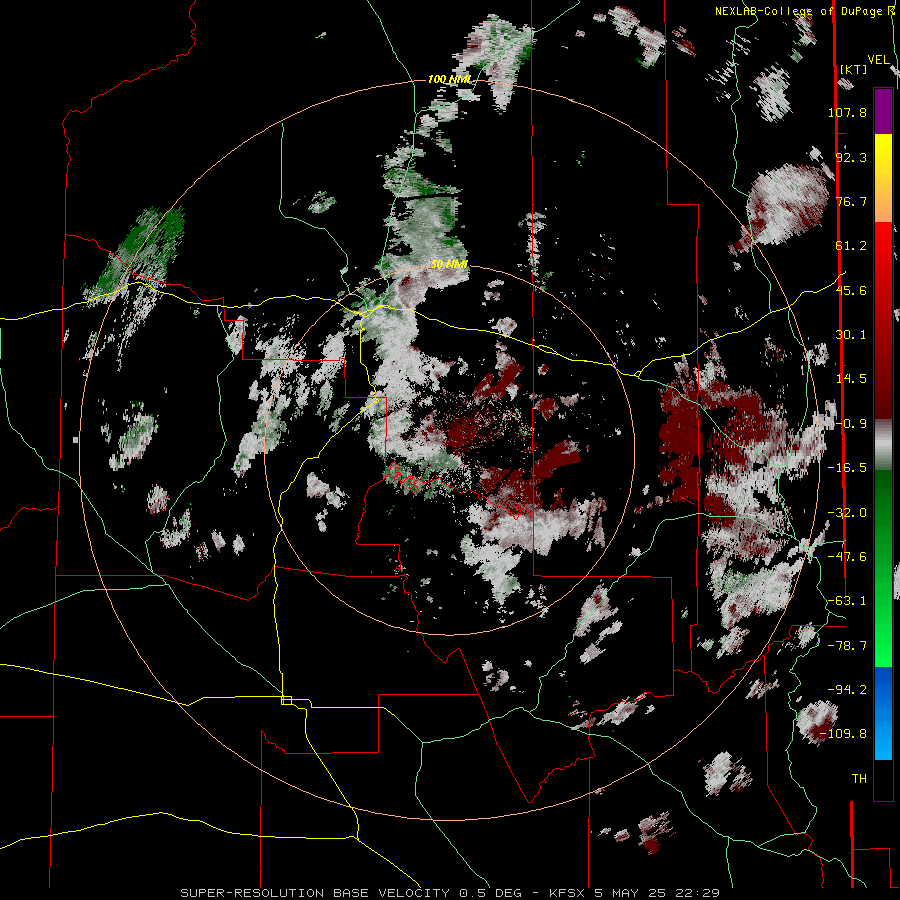Screen dimensions: 900x900
Task: Click the -47.6 value on velocity scale
Action: coord(847,557)
